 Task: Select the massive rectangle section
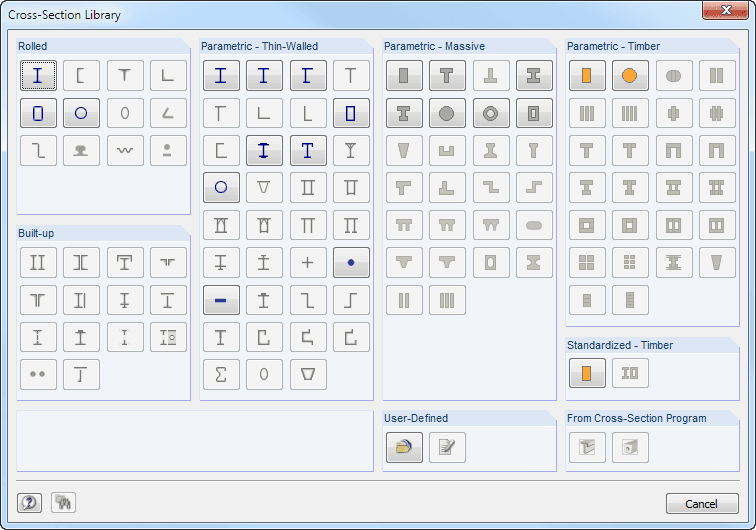point(404,76)
